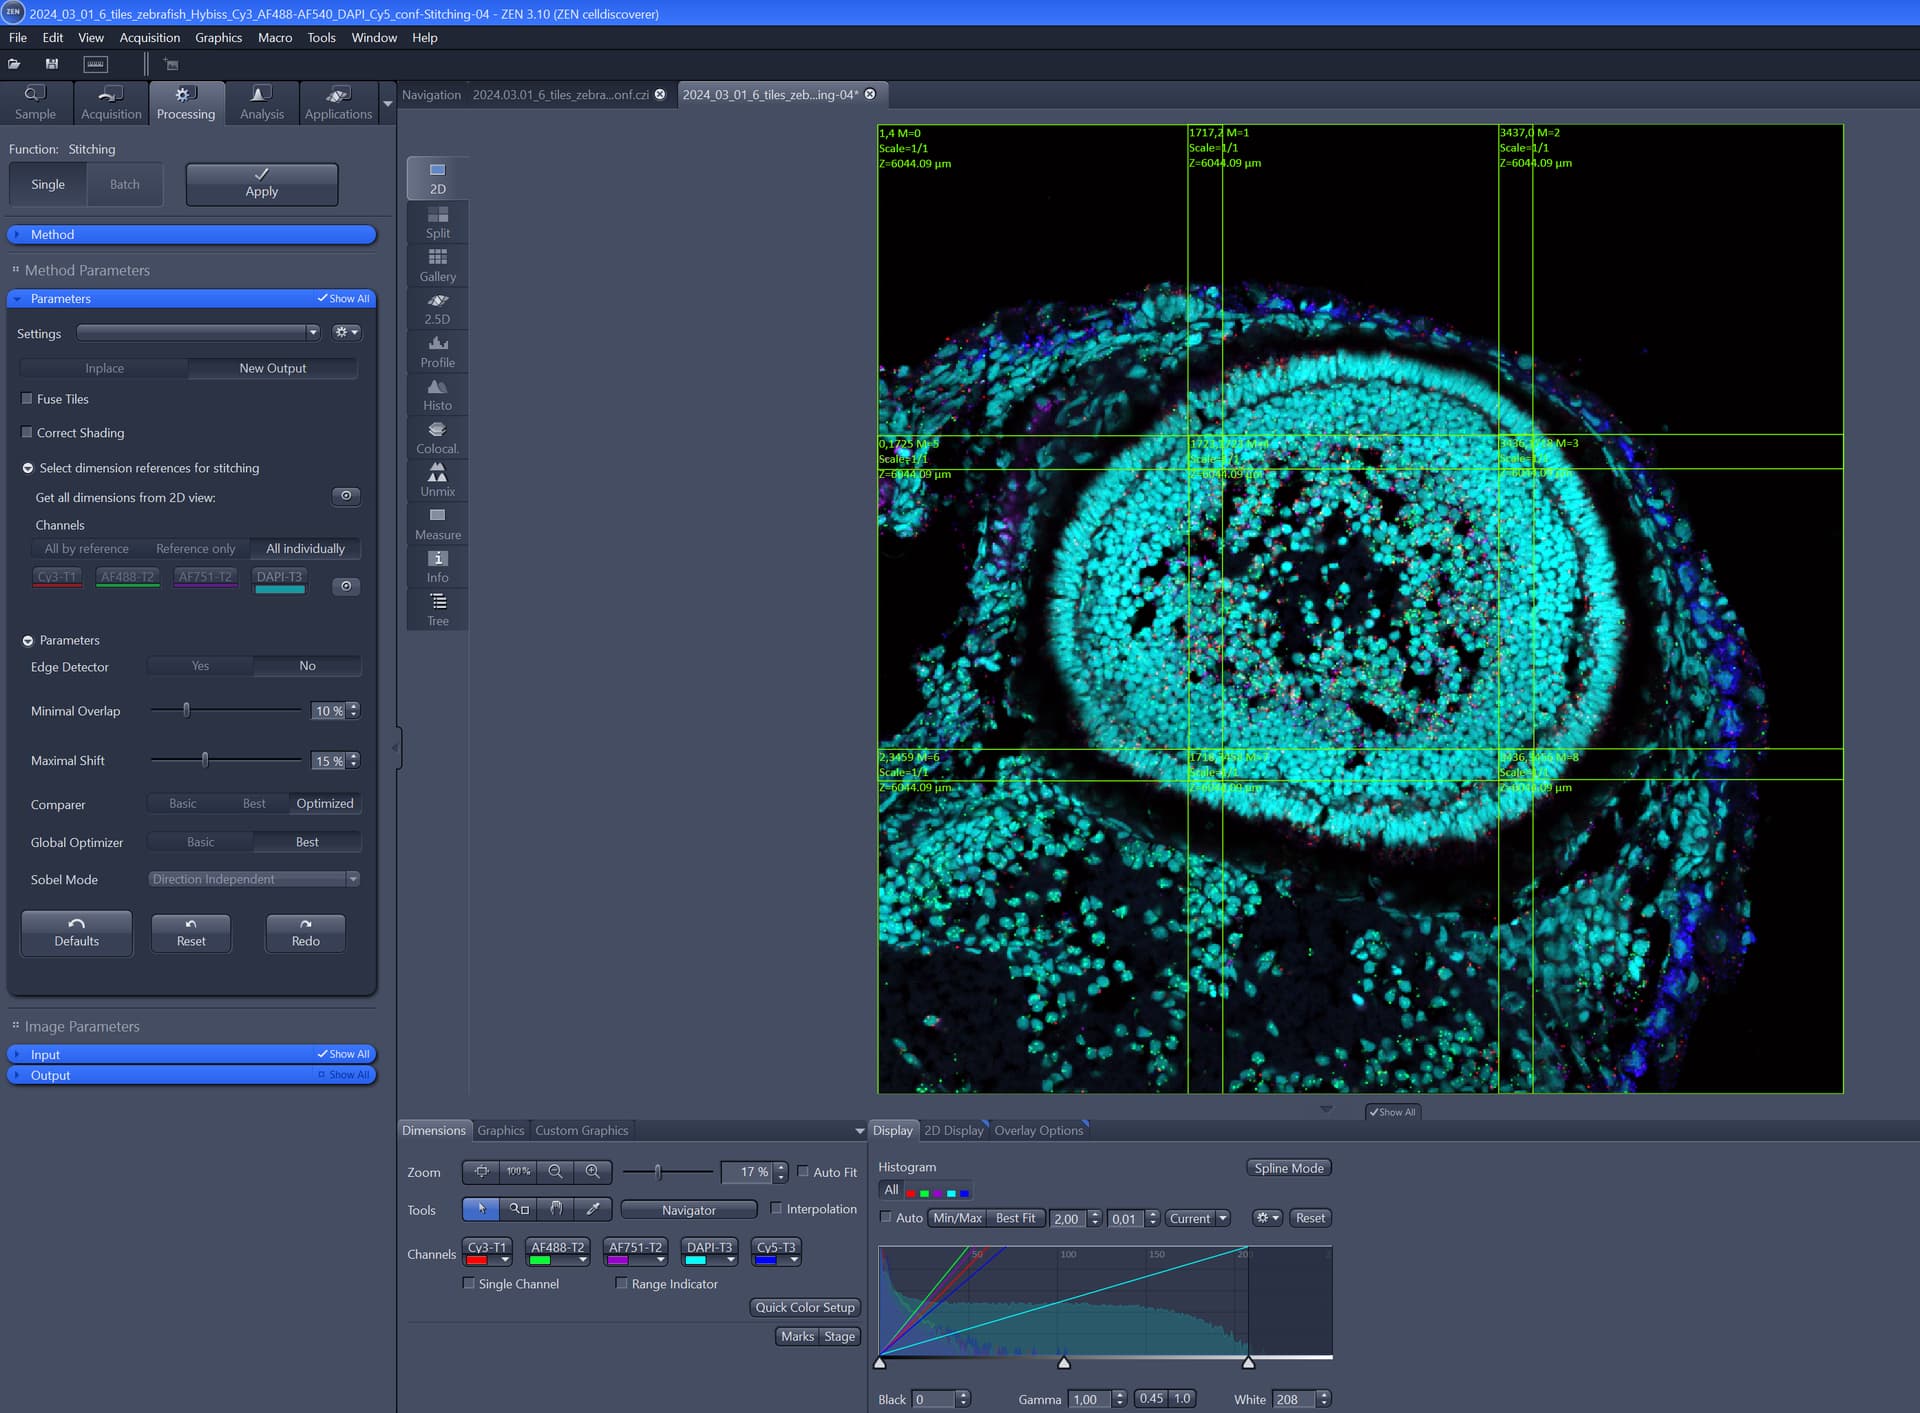Switch to the Tree view icon
Image resolution: width=1920 pixels, height=1413 pixels.
437,609
